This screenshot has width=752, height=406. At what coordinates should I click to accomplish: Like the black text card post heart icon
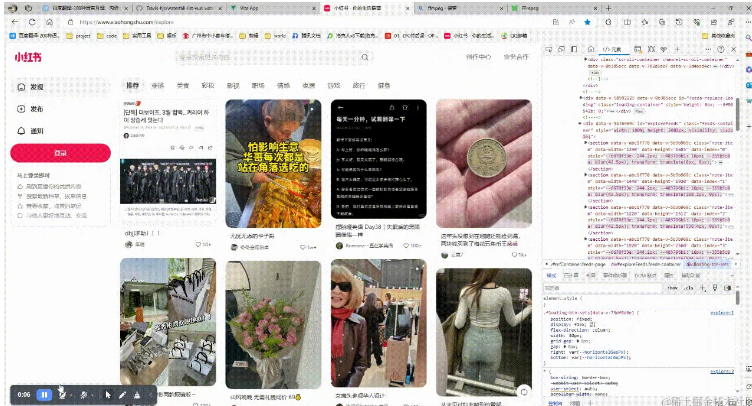(406, 245)
